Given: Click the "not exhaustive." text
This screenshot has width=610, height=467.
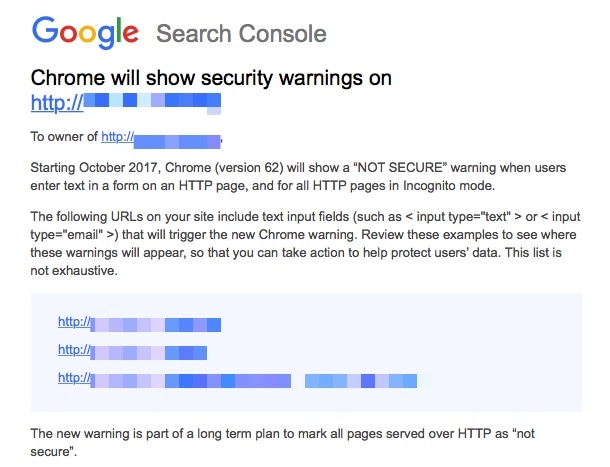Looking at the screenshot, I should (x=74, y=270).
